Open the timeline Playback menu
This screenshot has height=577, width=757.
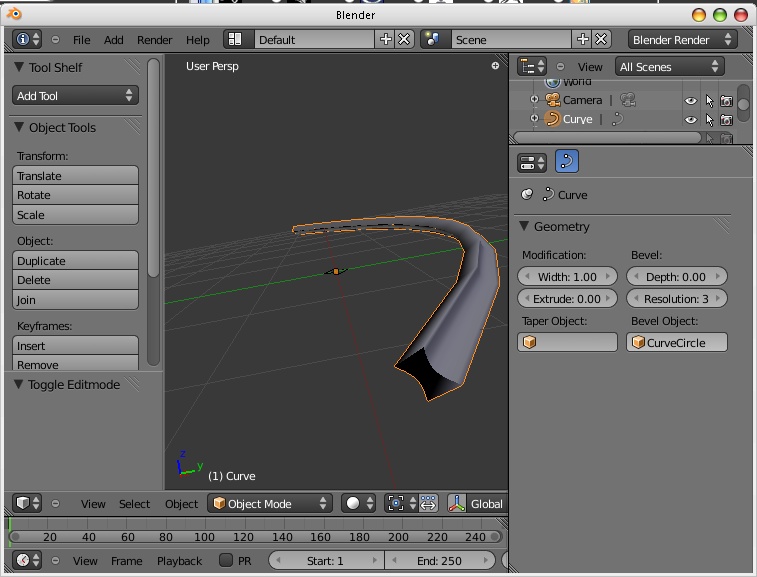coord(180,561)
